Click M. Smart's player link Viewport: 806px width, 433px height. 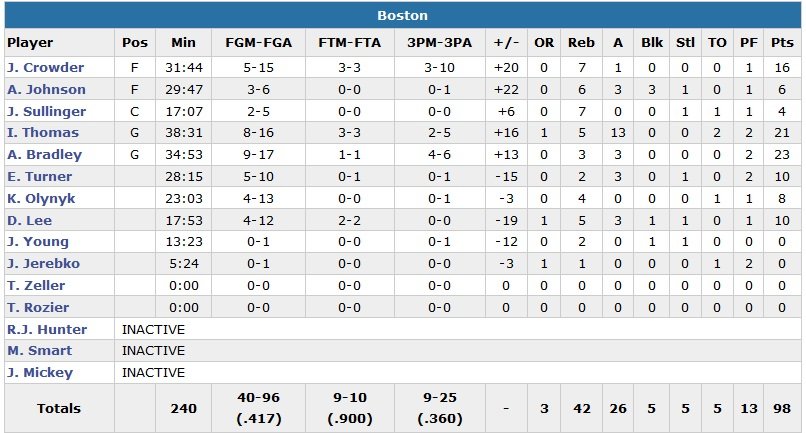(x=39, y=351)
